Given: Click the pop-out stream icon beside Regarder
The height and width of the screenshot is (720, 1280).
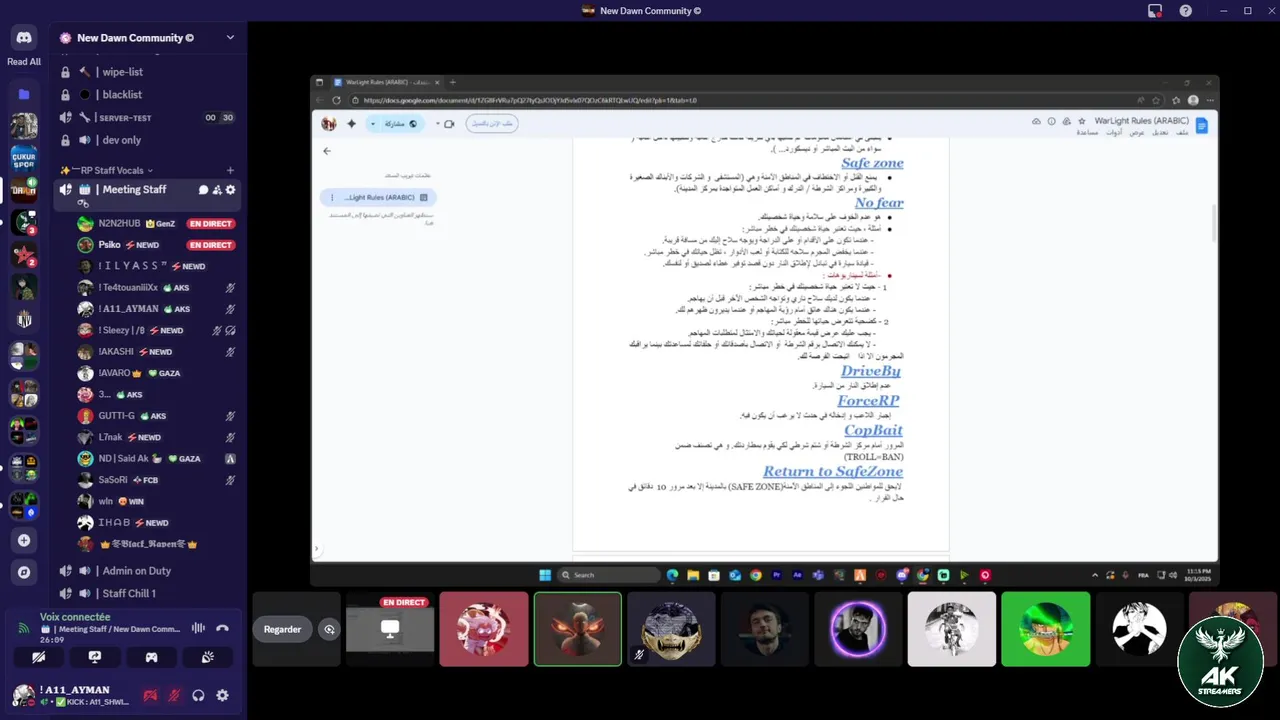Looking at the screenshot, I should (329, 629).
